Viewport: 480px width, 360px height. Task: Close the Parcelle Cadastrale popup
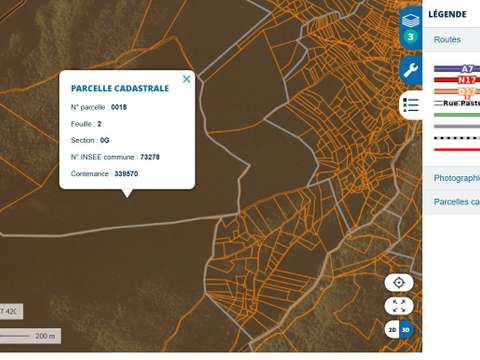[186, 79]
